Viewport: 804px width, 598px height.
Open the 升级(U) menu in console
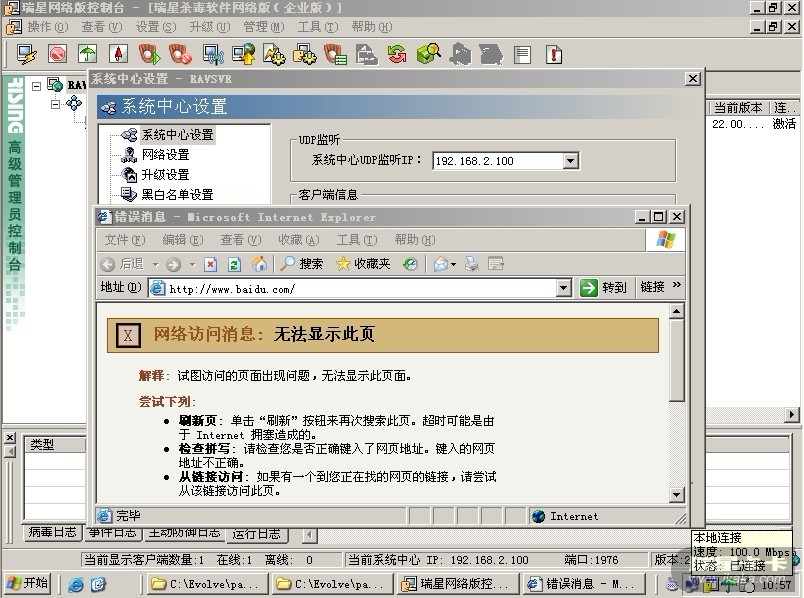[x=209, y=27]
